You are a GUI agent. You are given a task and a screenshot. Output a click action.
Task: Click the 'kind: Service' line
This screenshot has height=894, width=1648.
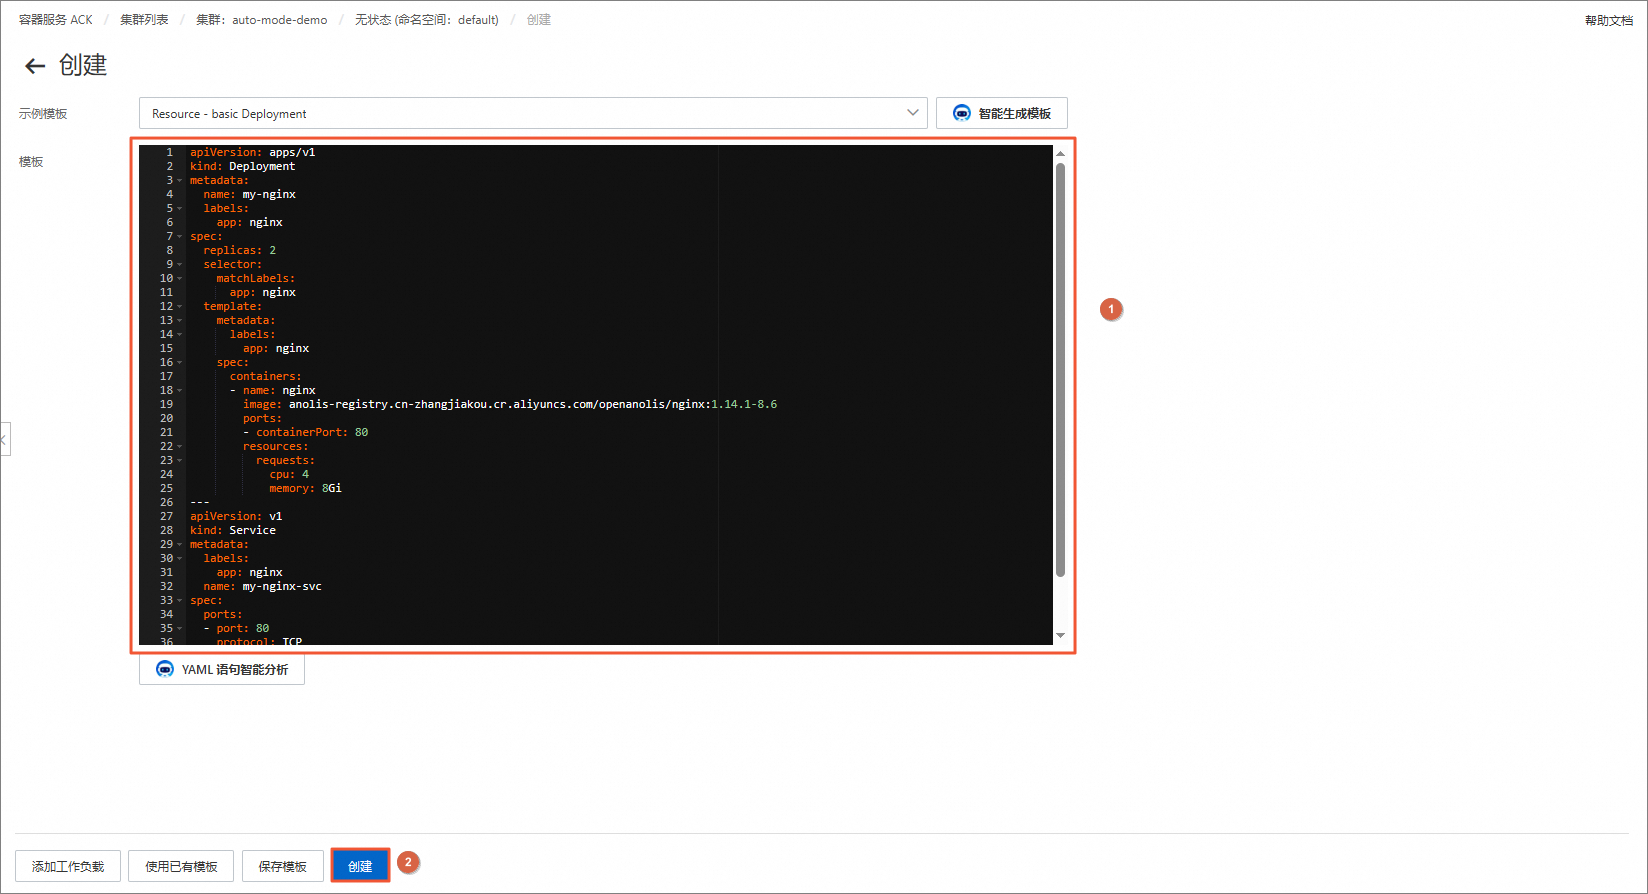233,531
